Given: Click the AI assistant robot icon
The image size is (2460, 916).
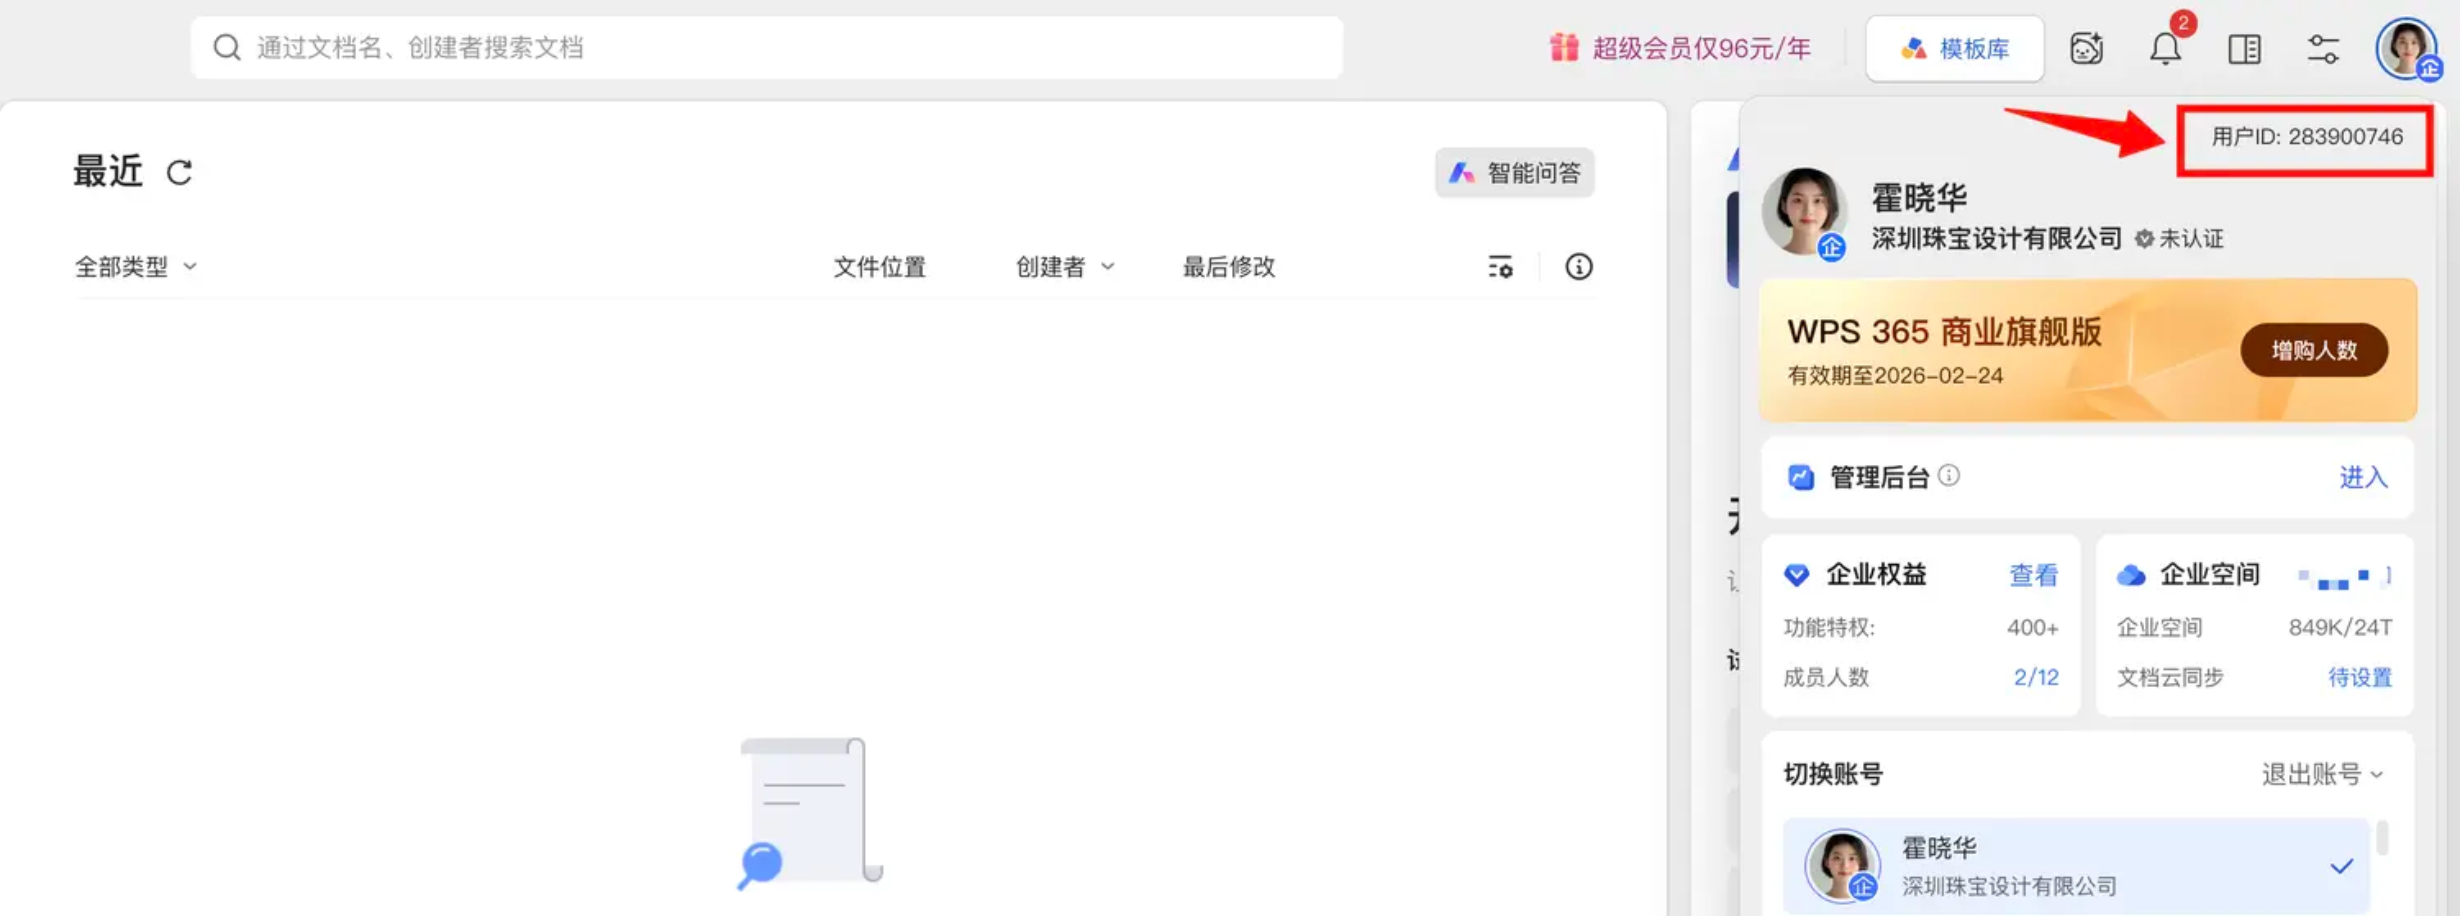Looking at the screenshot, I should pos(2086,48).
